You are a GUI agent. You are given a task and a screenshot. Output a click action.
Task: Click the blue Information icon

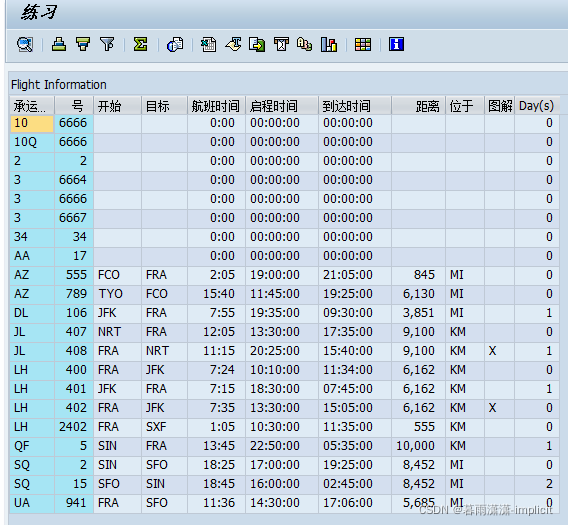(396, 45)
